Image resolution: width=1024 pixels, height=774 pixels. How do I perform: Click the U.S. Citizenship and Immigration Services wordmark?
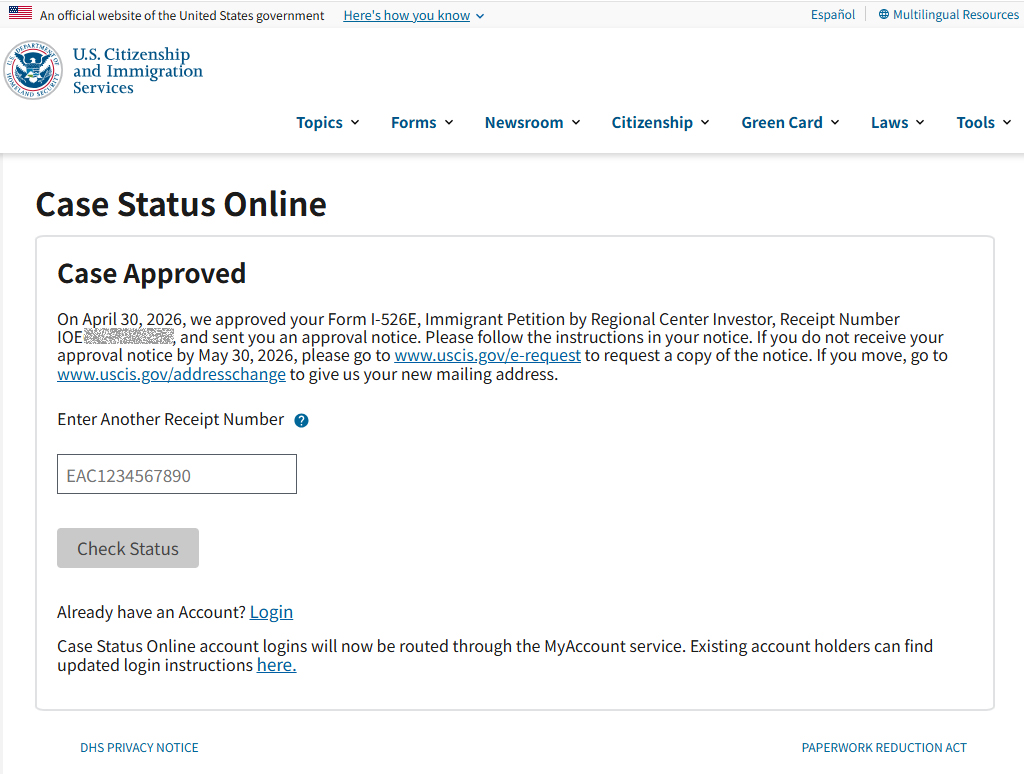coord(138,71)
